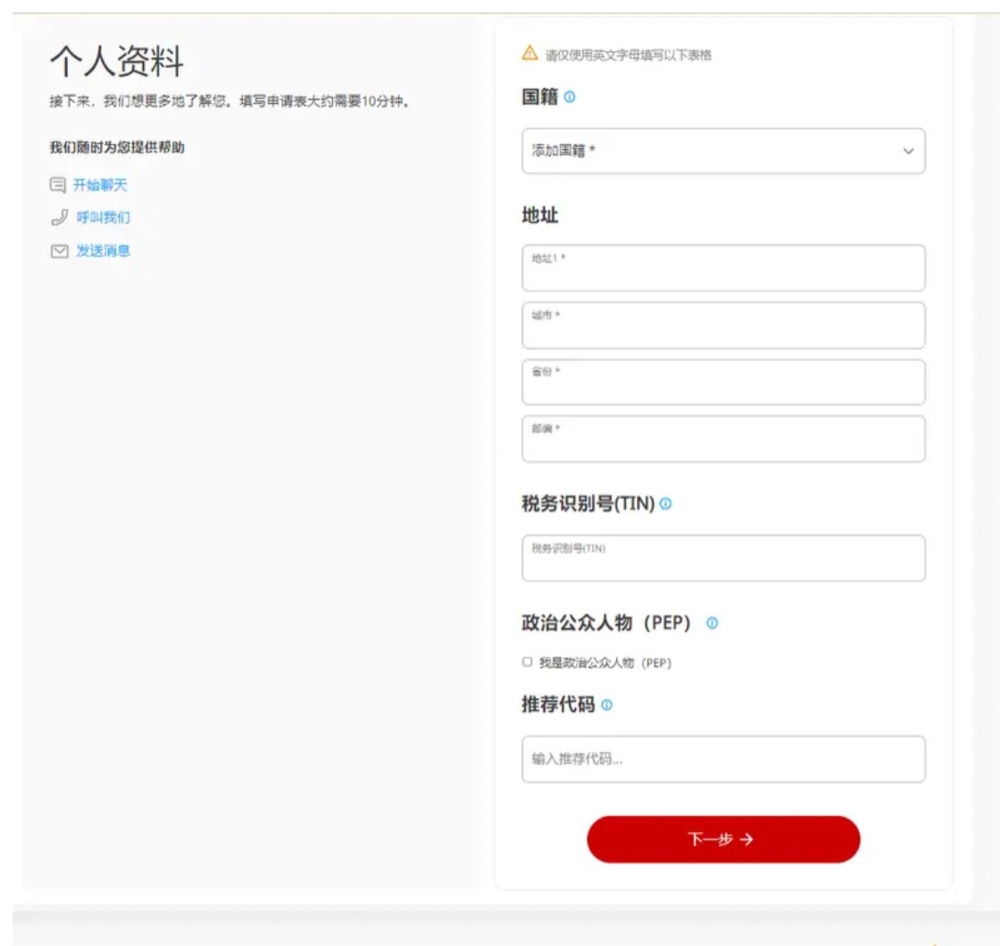Screen dimensions: 1000x946
Task: Click the info icon beside 政治公众人物 (PEP)
Action: click(712, 623)
